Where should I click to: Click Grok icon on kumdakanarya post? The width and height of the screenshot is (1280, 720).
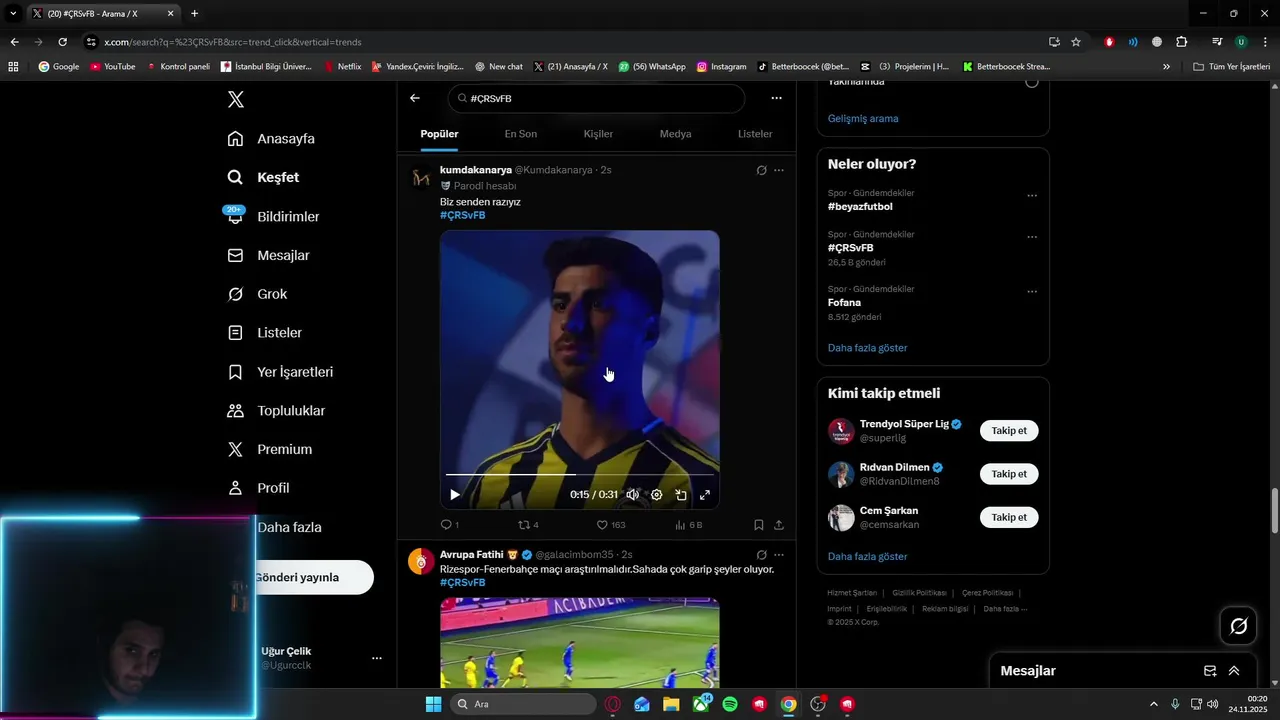761,170
